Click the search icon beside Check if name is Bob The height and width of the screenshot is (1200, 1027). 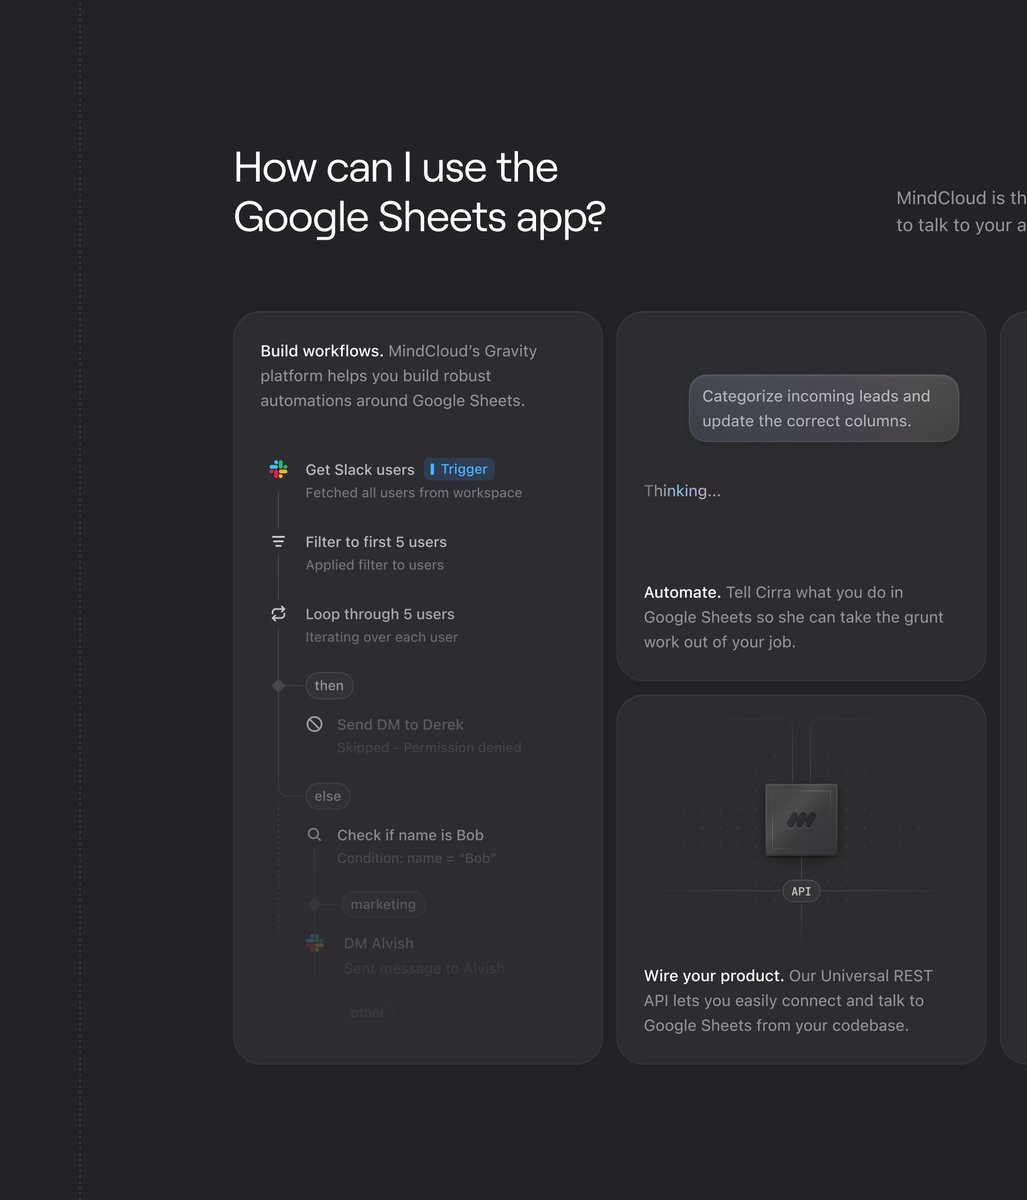pos(314,835)
